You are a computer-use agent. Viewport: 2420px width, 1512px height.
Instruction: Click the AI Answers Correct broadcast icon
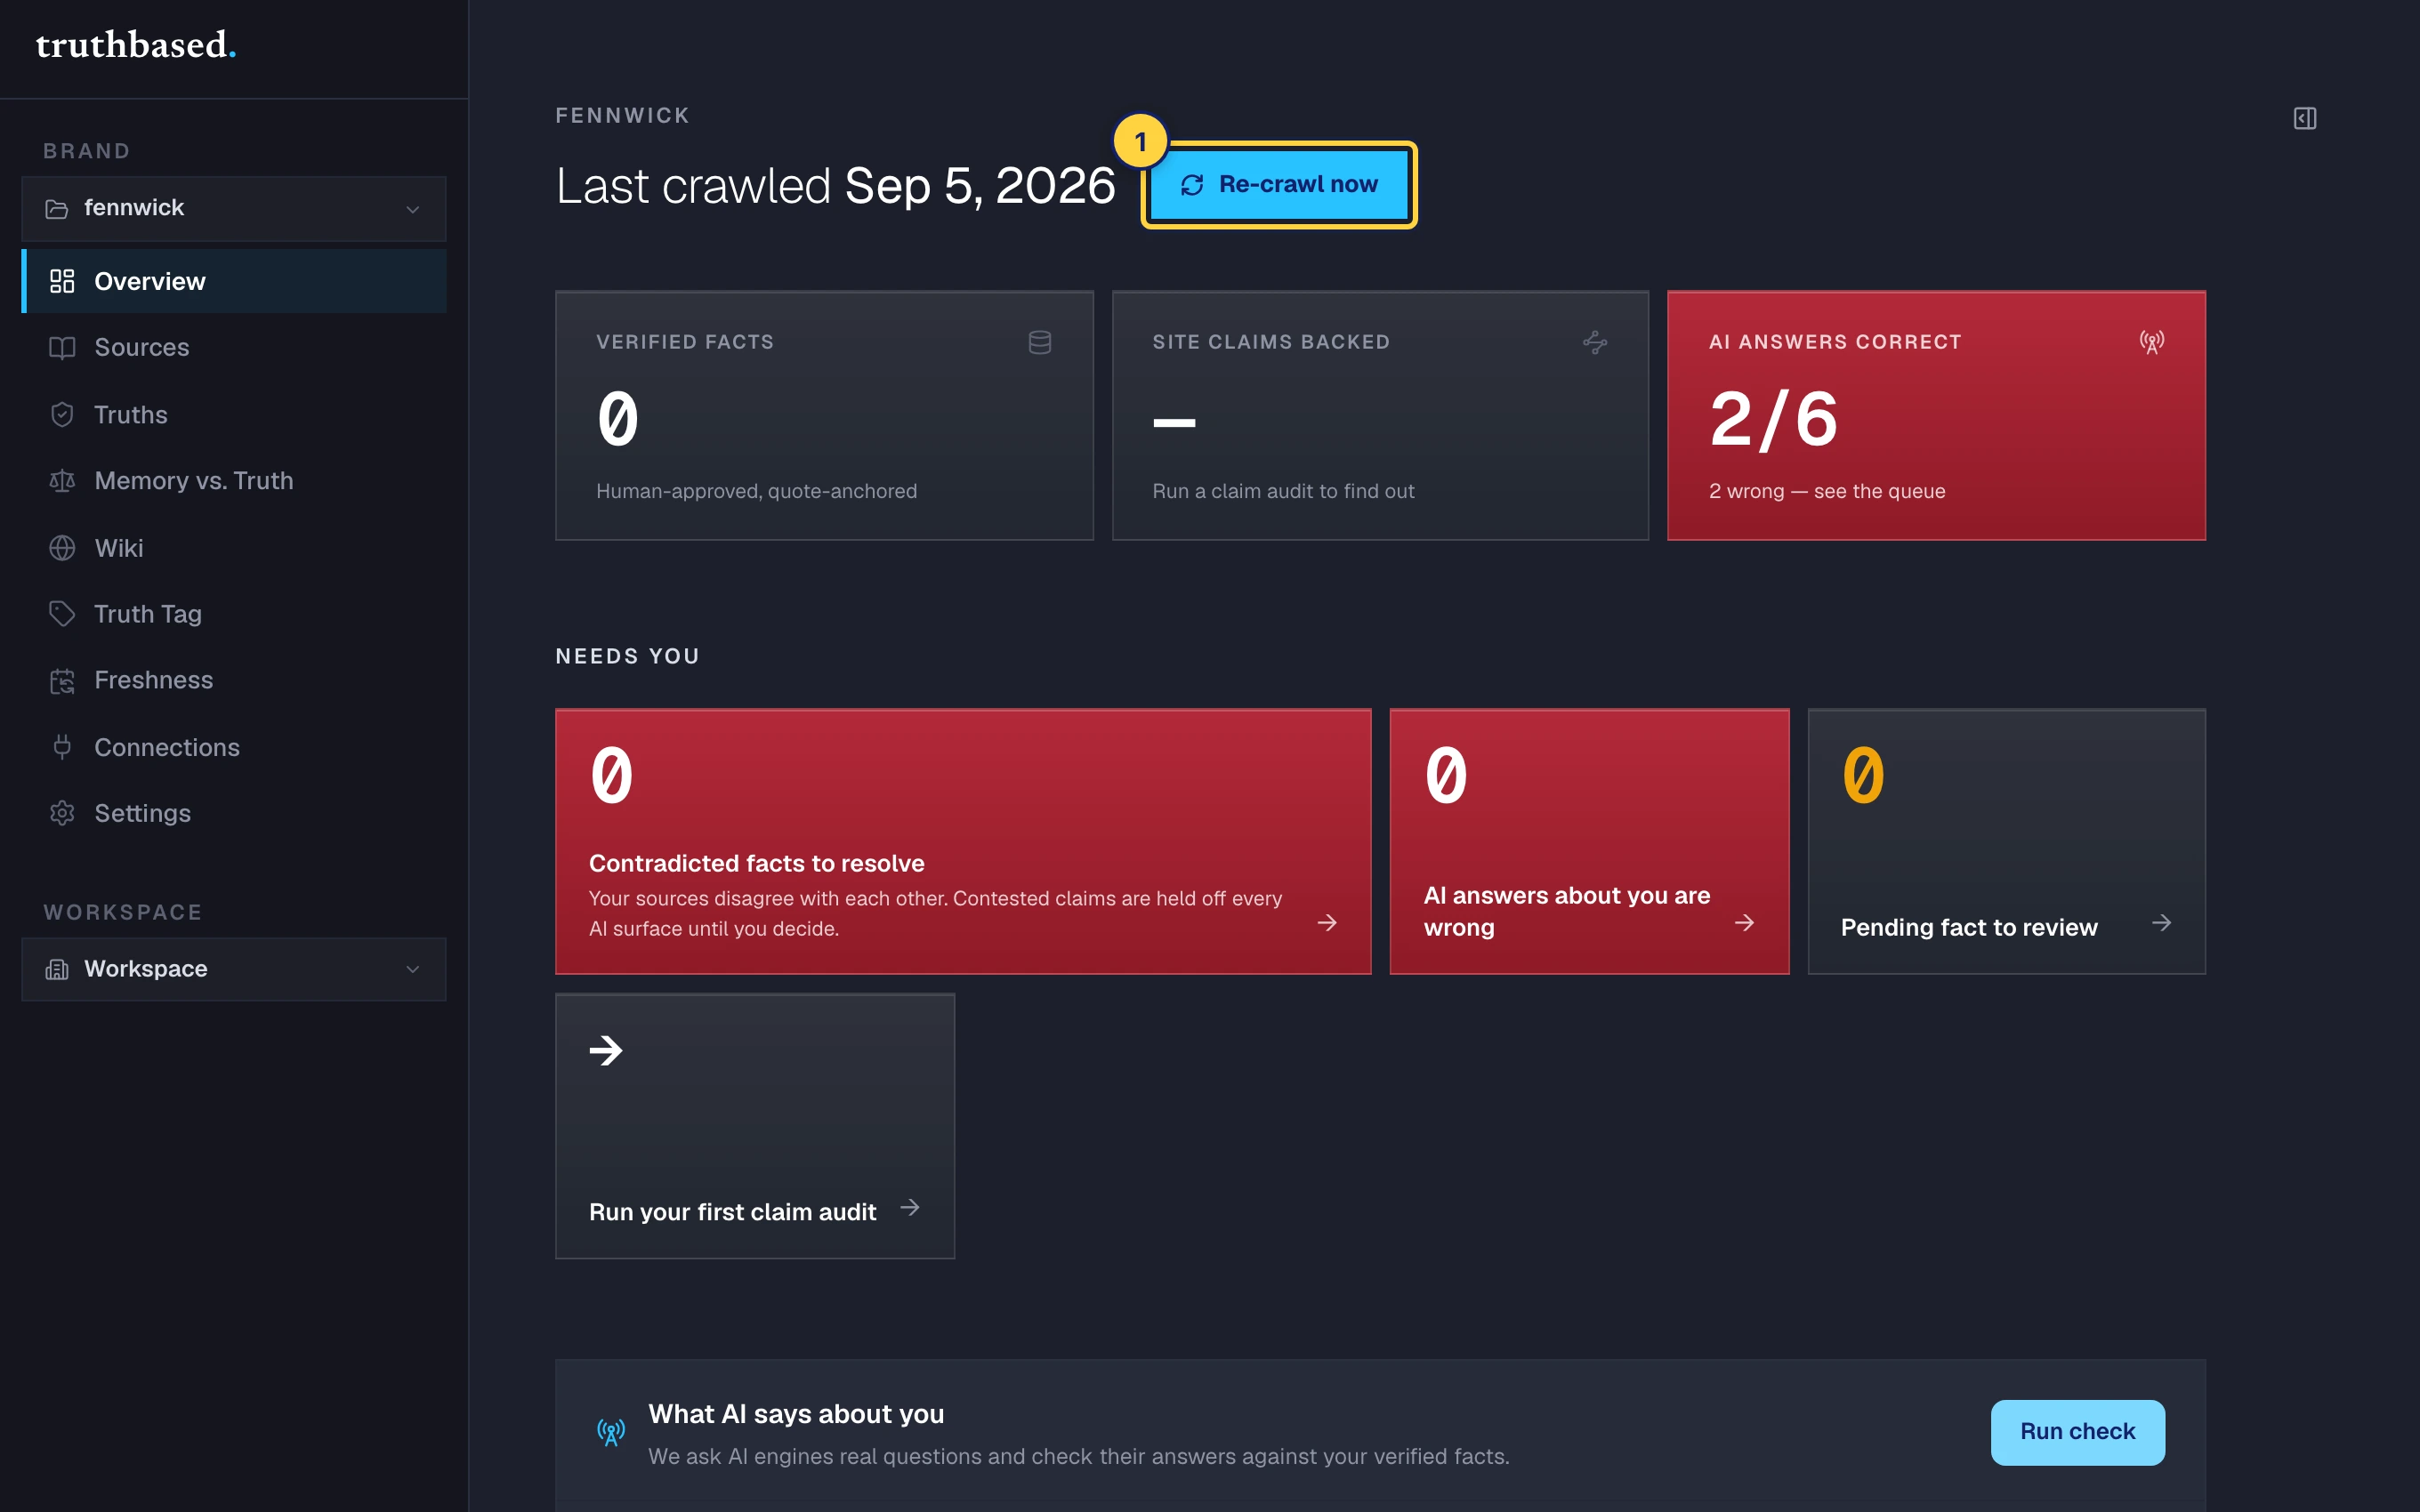2152,342
